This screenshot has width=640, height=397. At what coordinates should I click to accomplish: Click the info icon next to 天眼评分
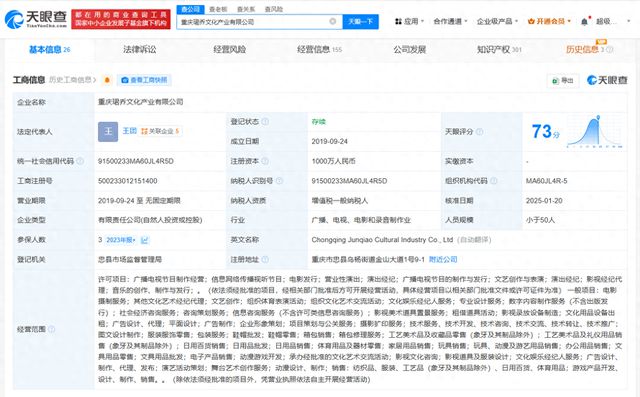coord(480,132)
